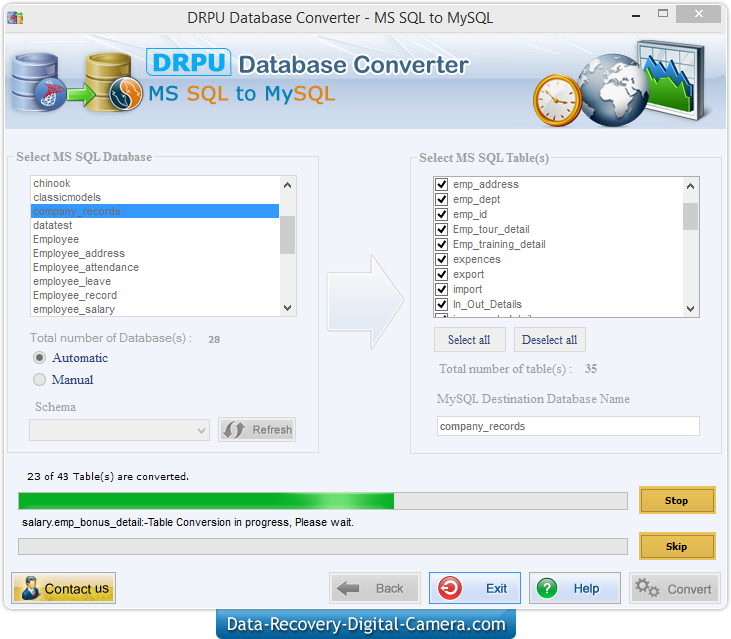Click the database conversion logo in banner
The height and width of the screenshot is (639, 731).
click(77, 82)
